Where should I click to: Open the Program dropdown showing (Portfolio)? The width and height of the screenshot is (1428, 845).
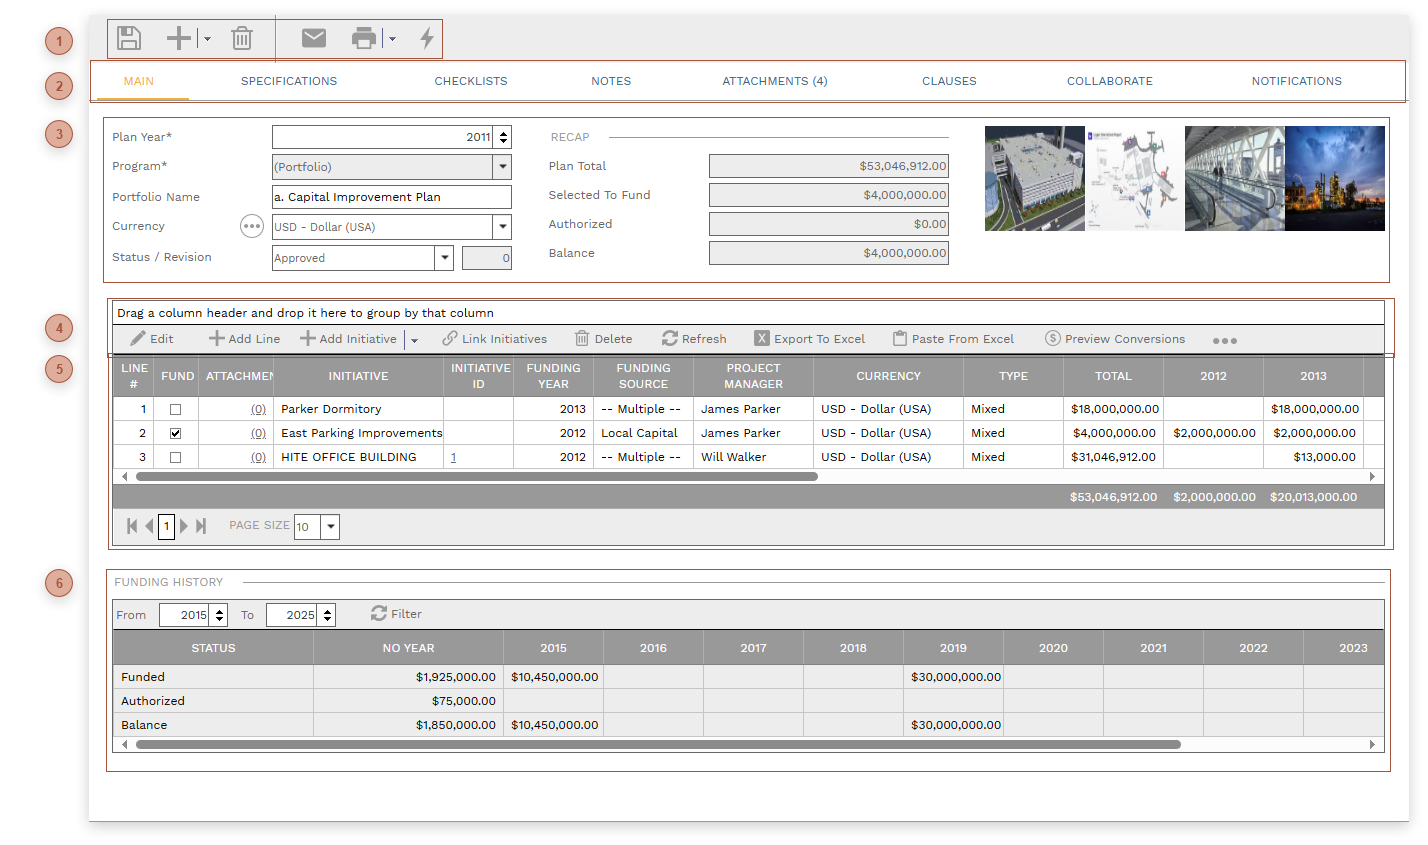point(503,167)
